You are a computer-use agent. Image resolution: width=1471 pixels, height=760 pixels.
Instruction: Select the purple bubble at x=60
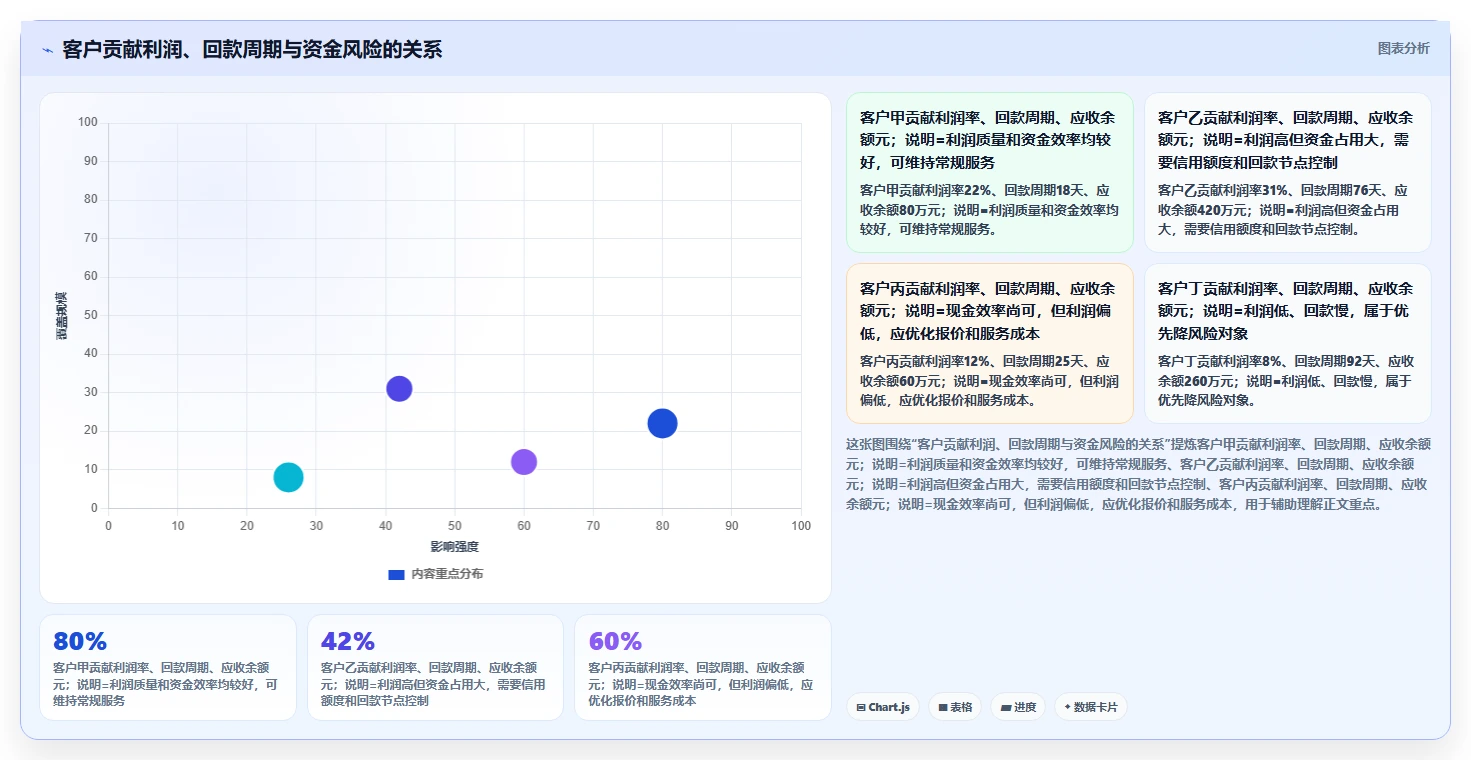(x=524, y=462)
